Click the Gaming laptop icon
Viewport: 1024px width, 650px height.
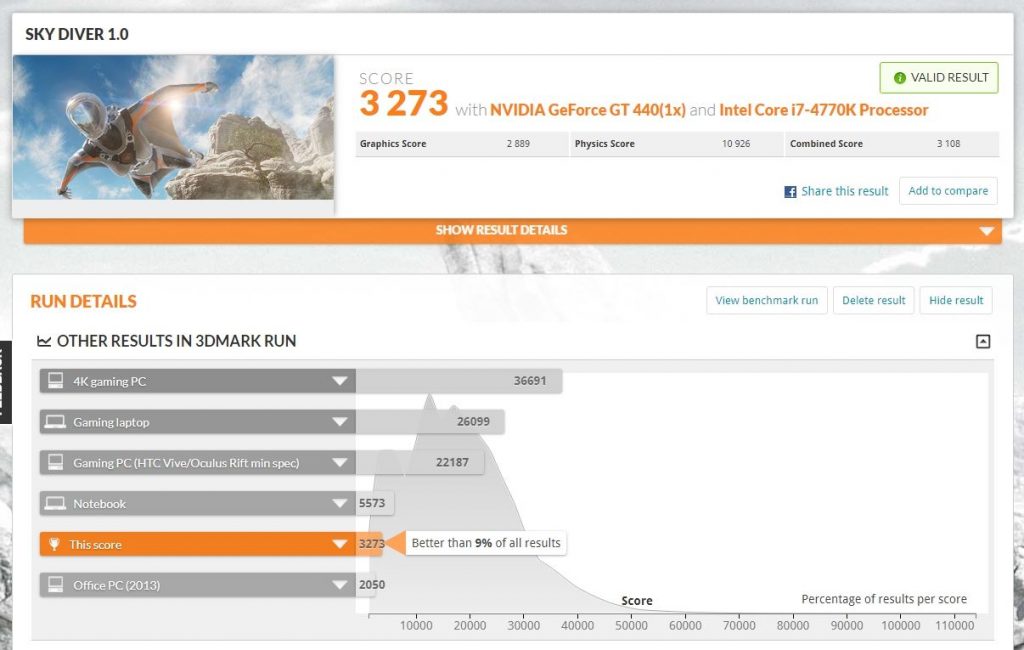click(x=56, y=422)
